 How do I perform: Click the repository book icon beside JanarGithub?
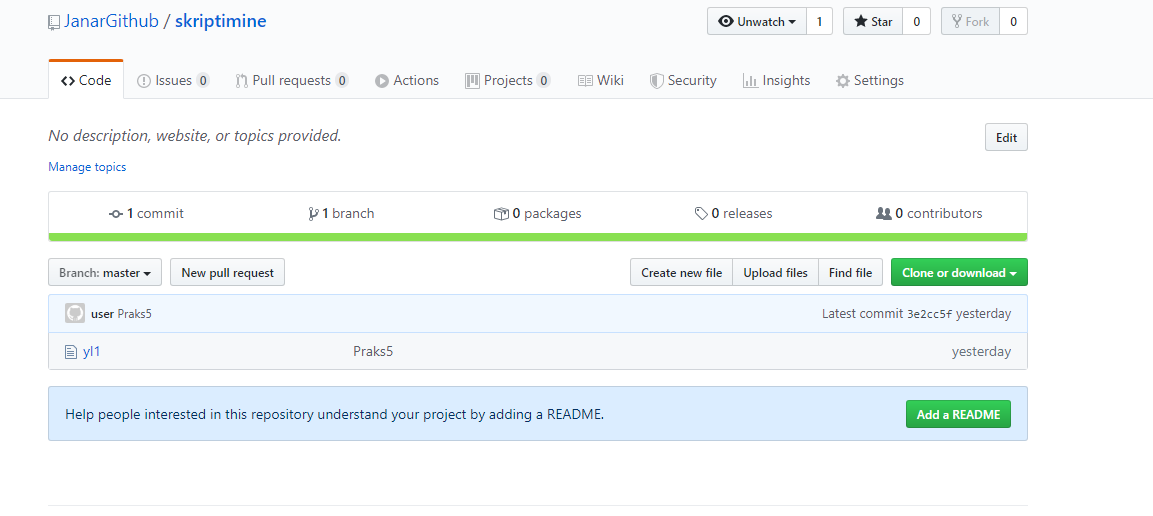tap(54, 22)
